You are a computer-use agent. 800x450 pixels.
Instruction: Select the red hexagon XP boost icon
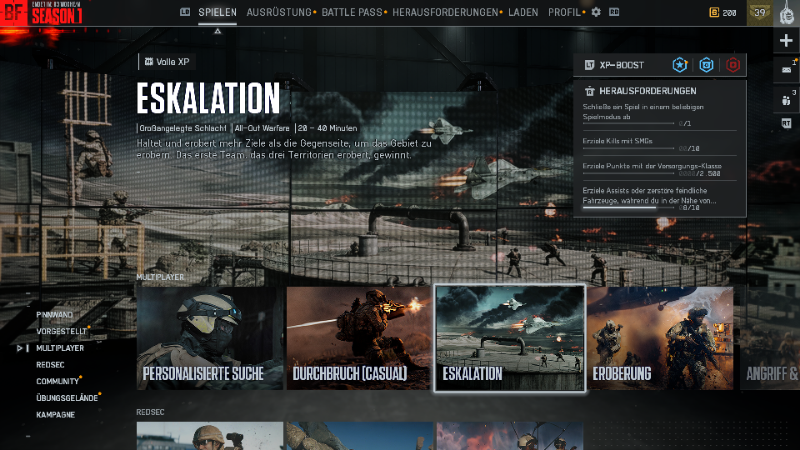coord(733,65)
